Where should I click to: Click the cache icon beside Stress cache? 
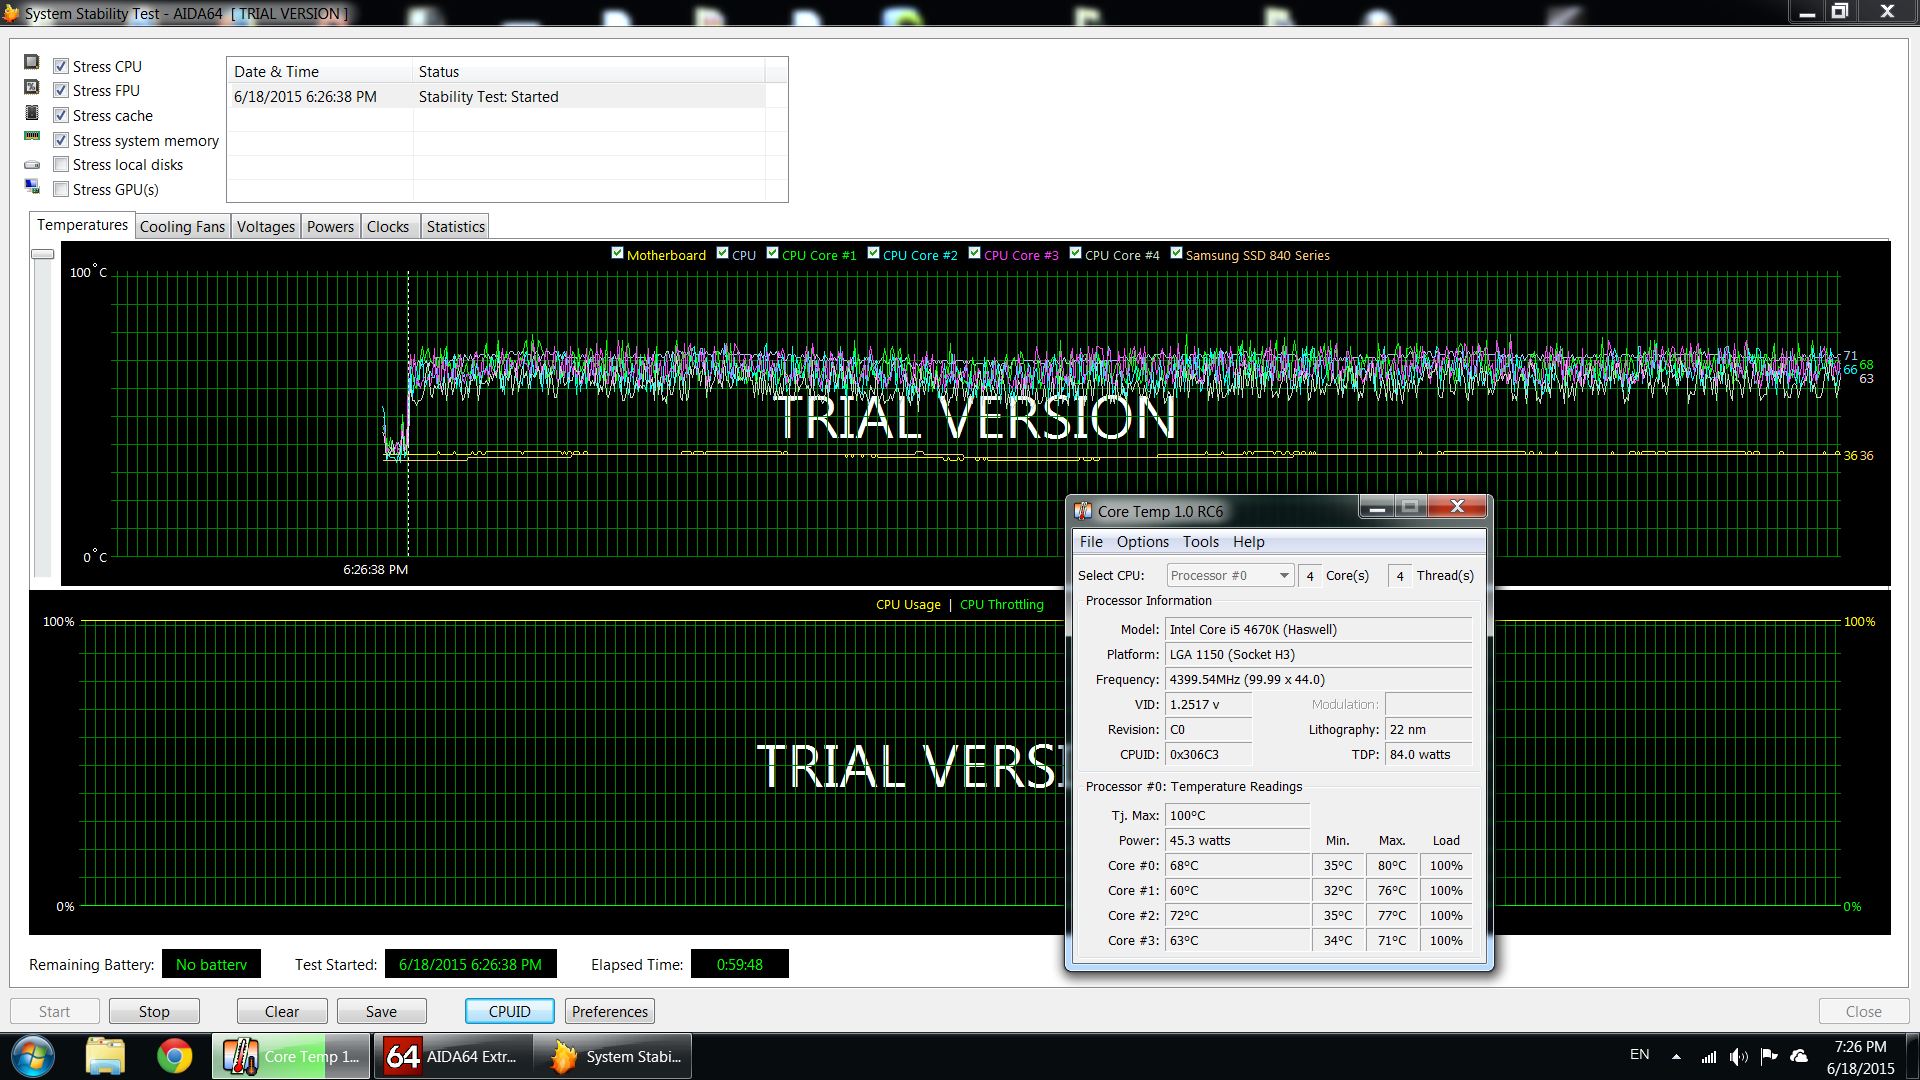point(32,112)
